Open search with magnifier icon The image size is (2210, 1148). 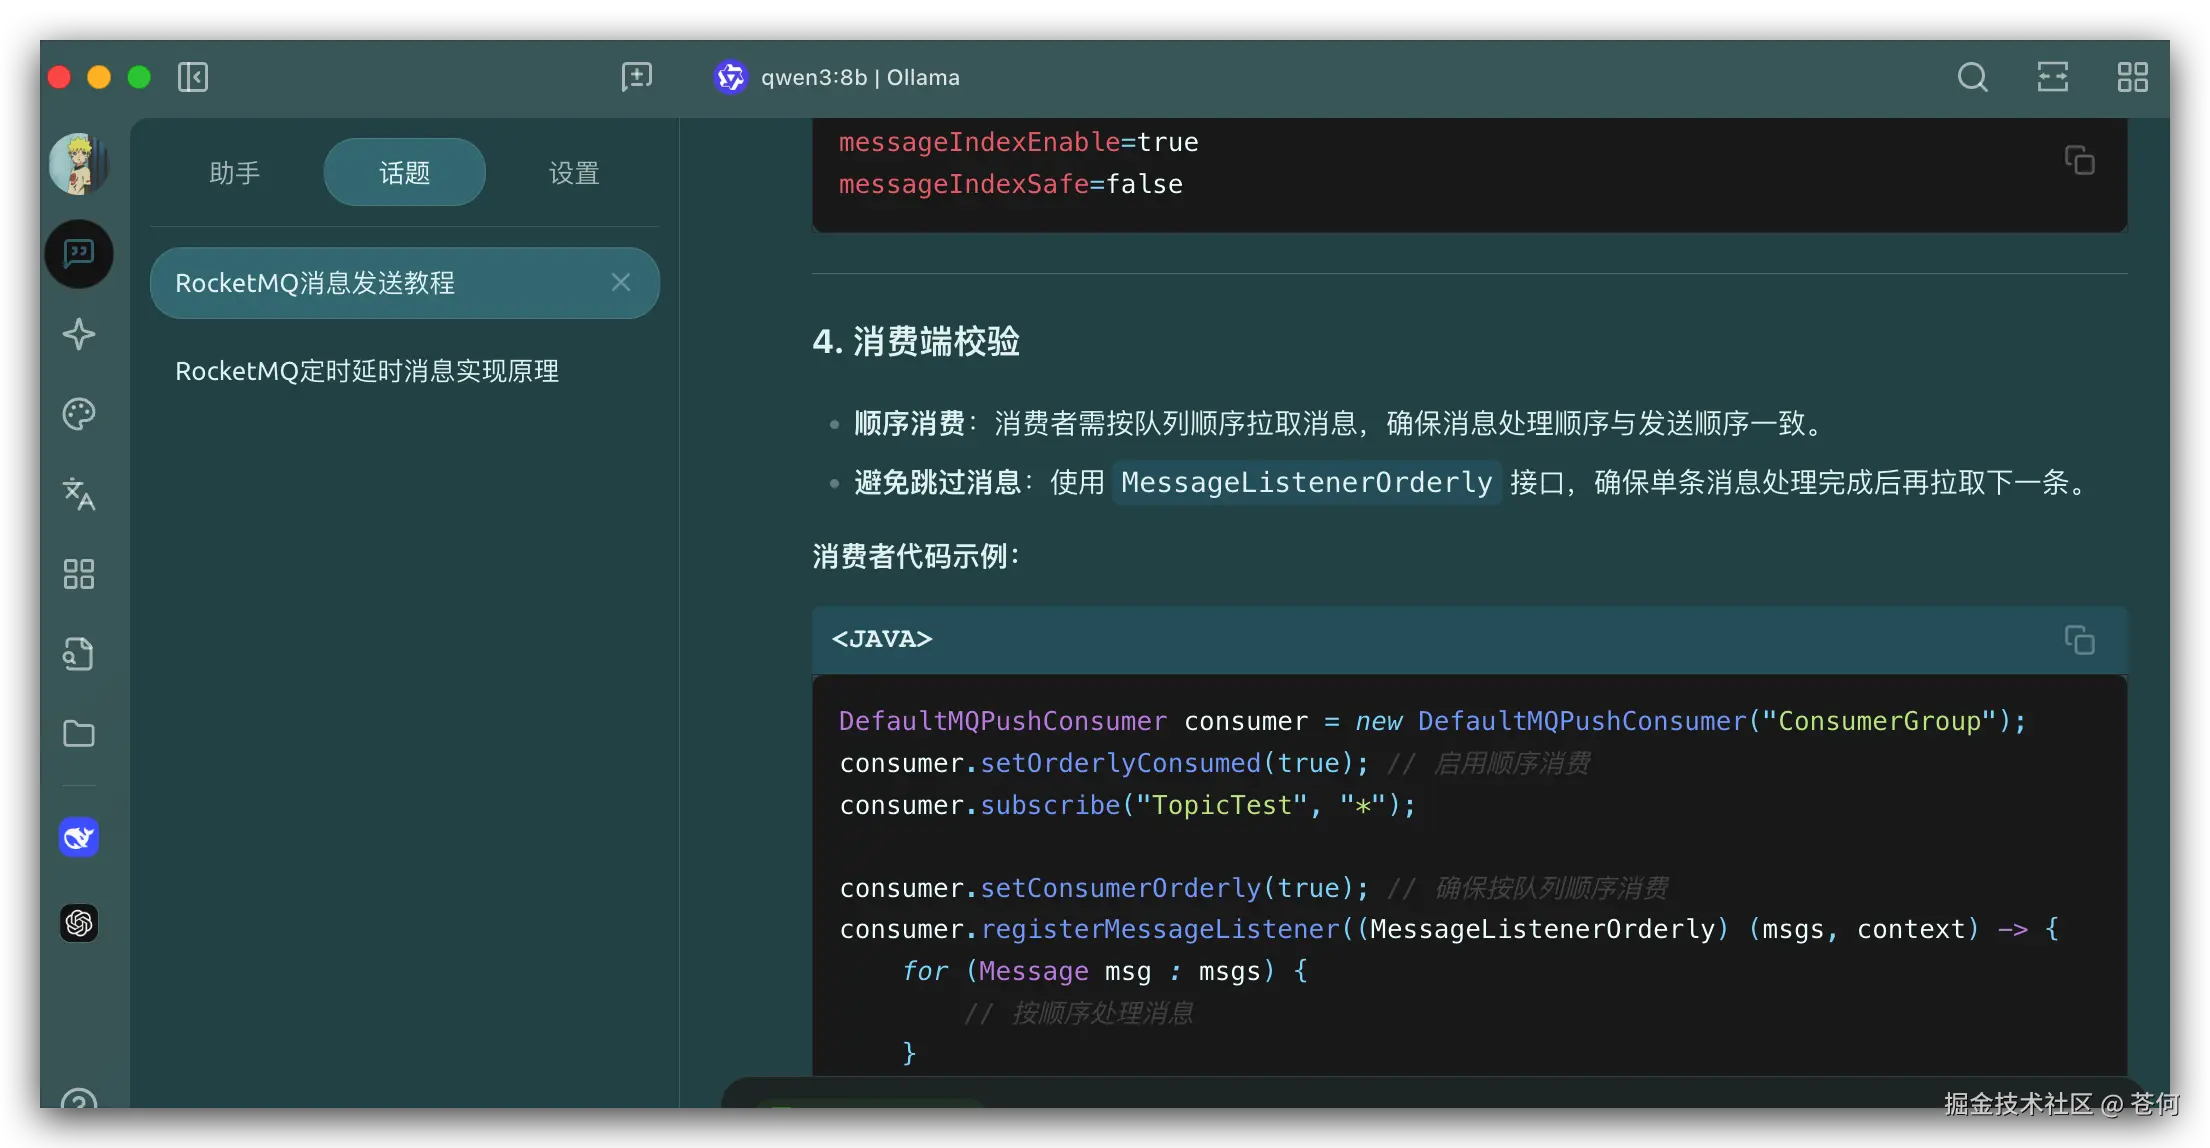[x=1972, y=77]
